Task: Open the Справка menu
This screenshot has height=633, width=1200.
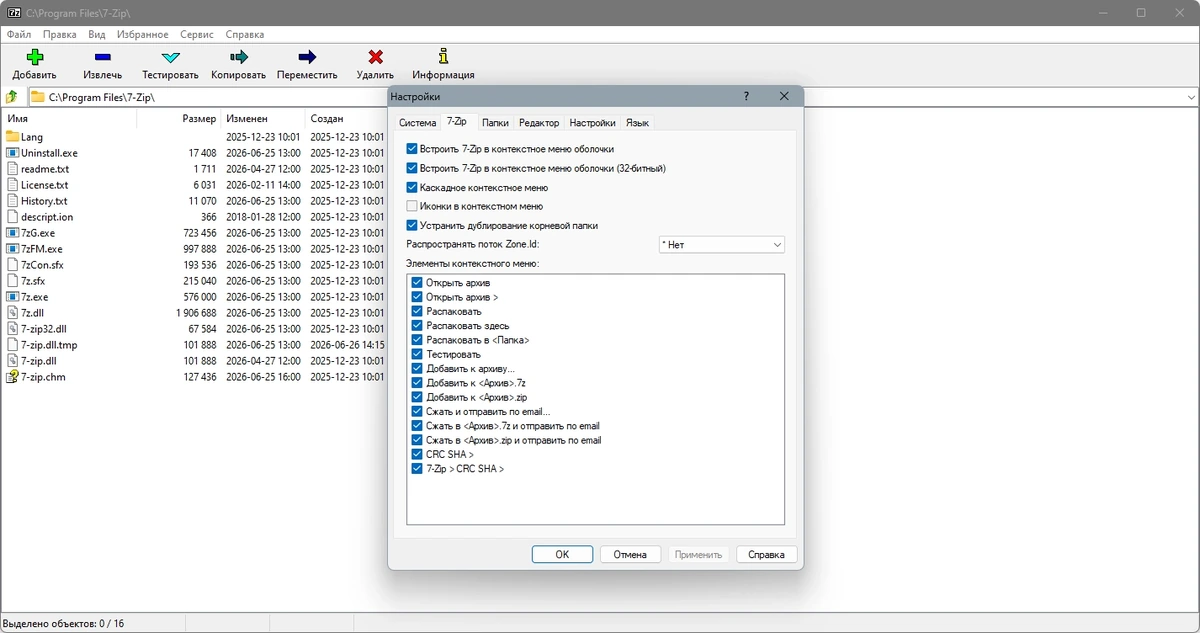Action: pos(245,34)
